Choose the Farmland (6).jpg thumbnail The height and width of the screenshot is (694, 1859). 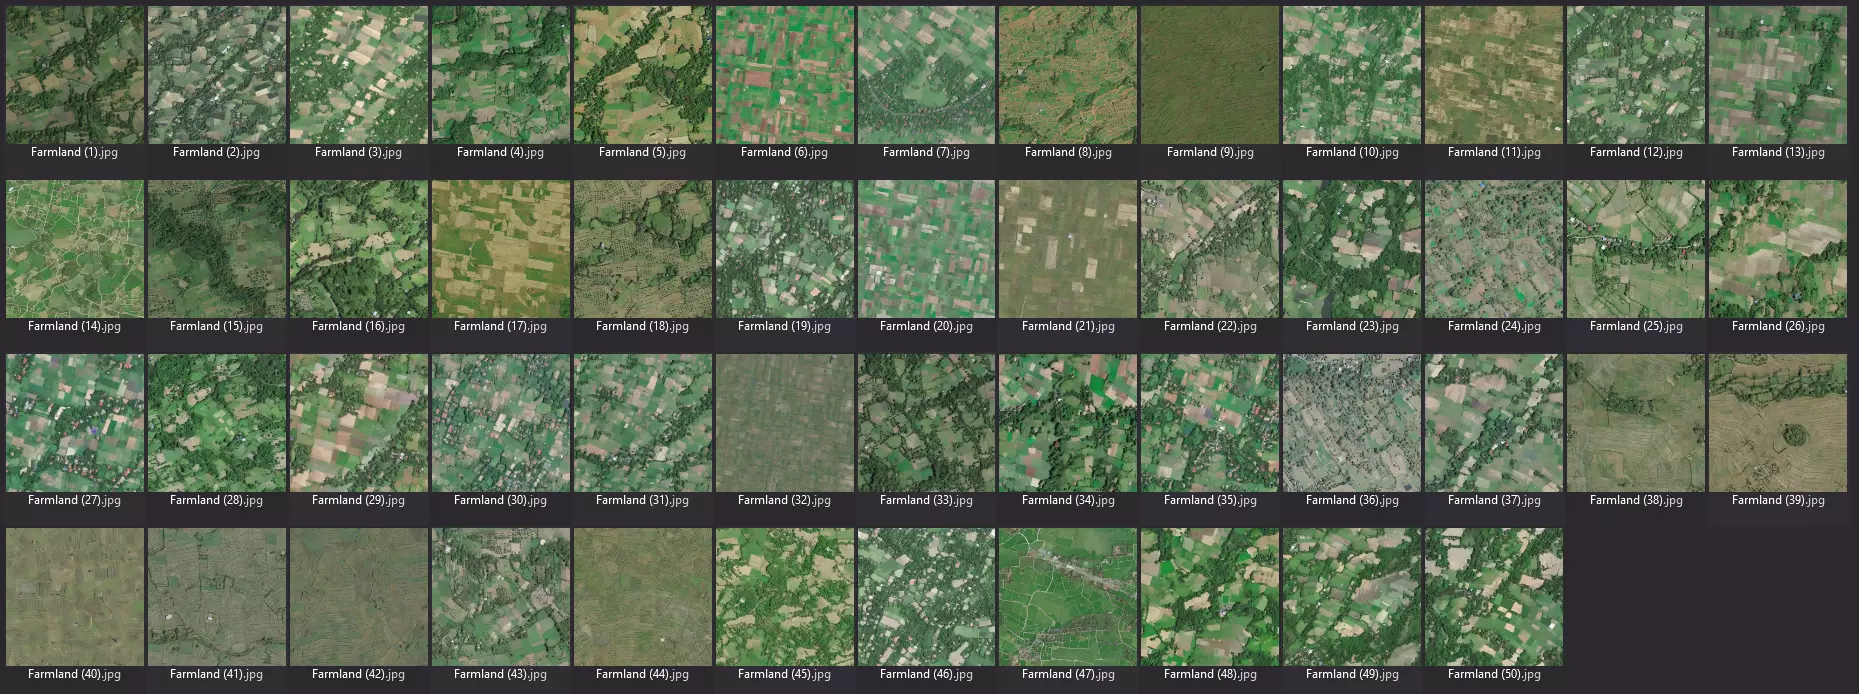[784, 75]
